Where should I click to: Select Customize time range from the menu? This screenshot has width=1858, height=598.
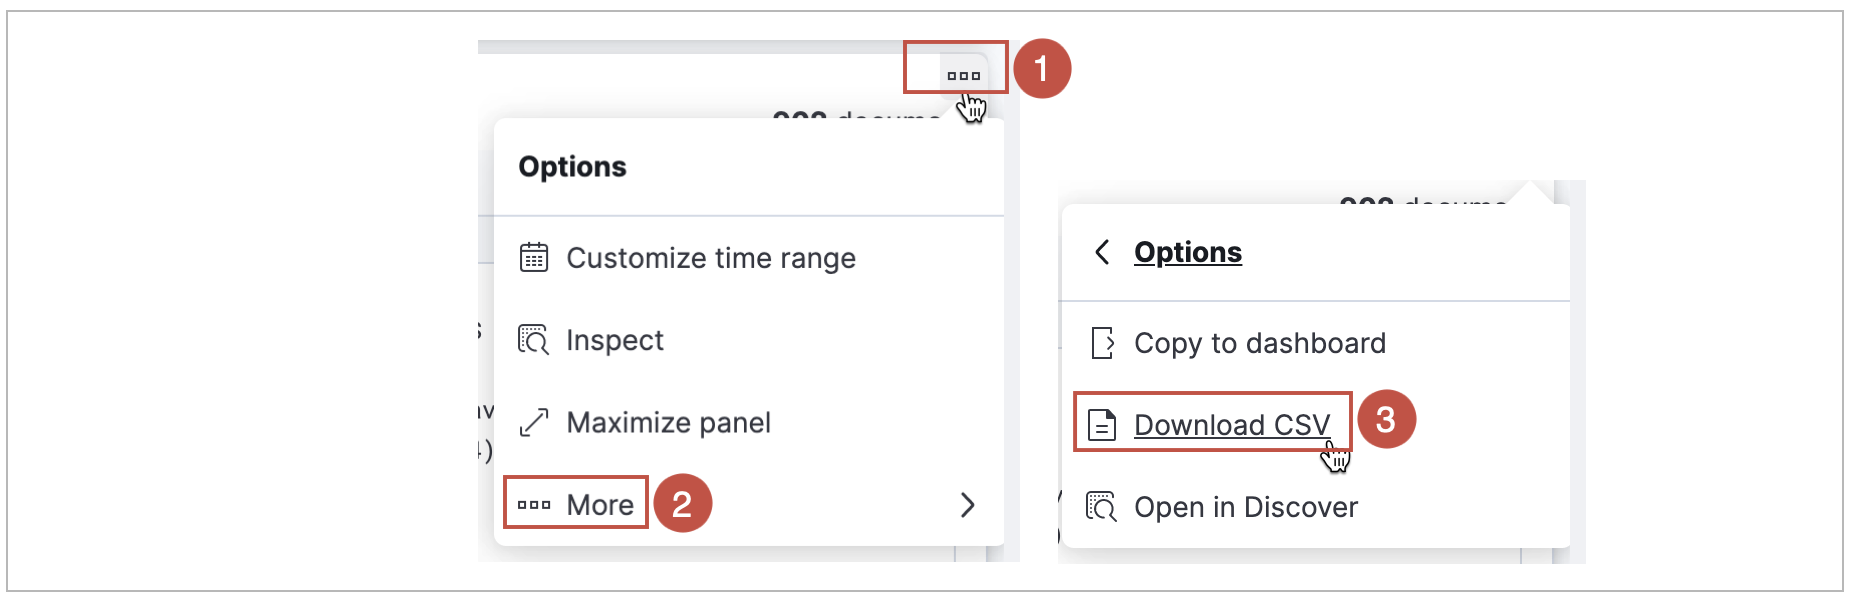pyautogui.click(x=711, y=257)
